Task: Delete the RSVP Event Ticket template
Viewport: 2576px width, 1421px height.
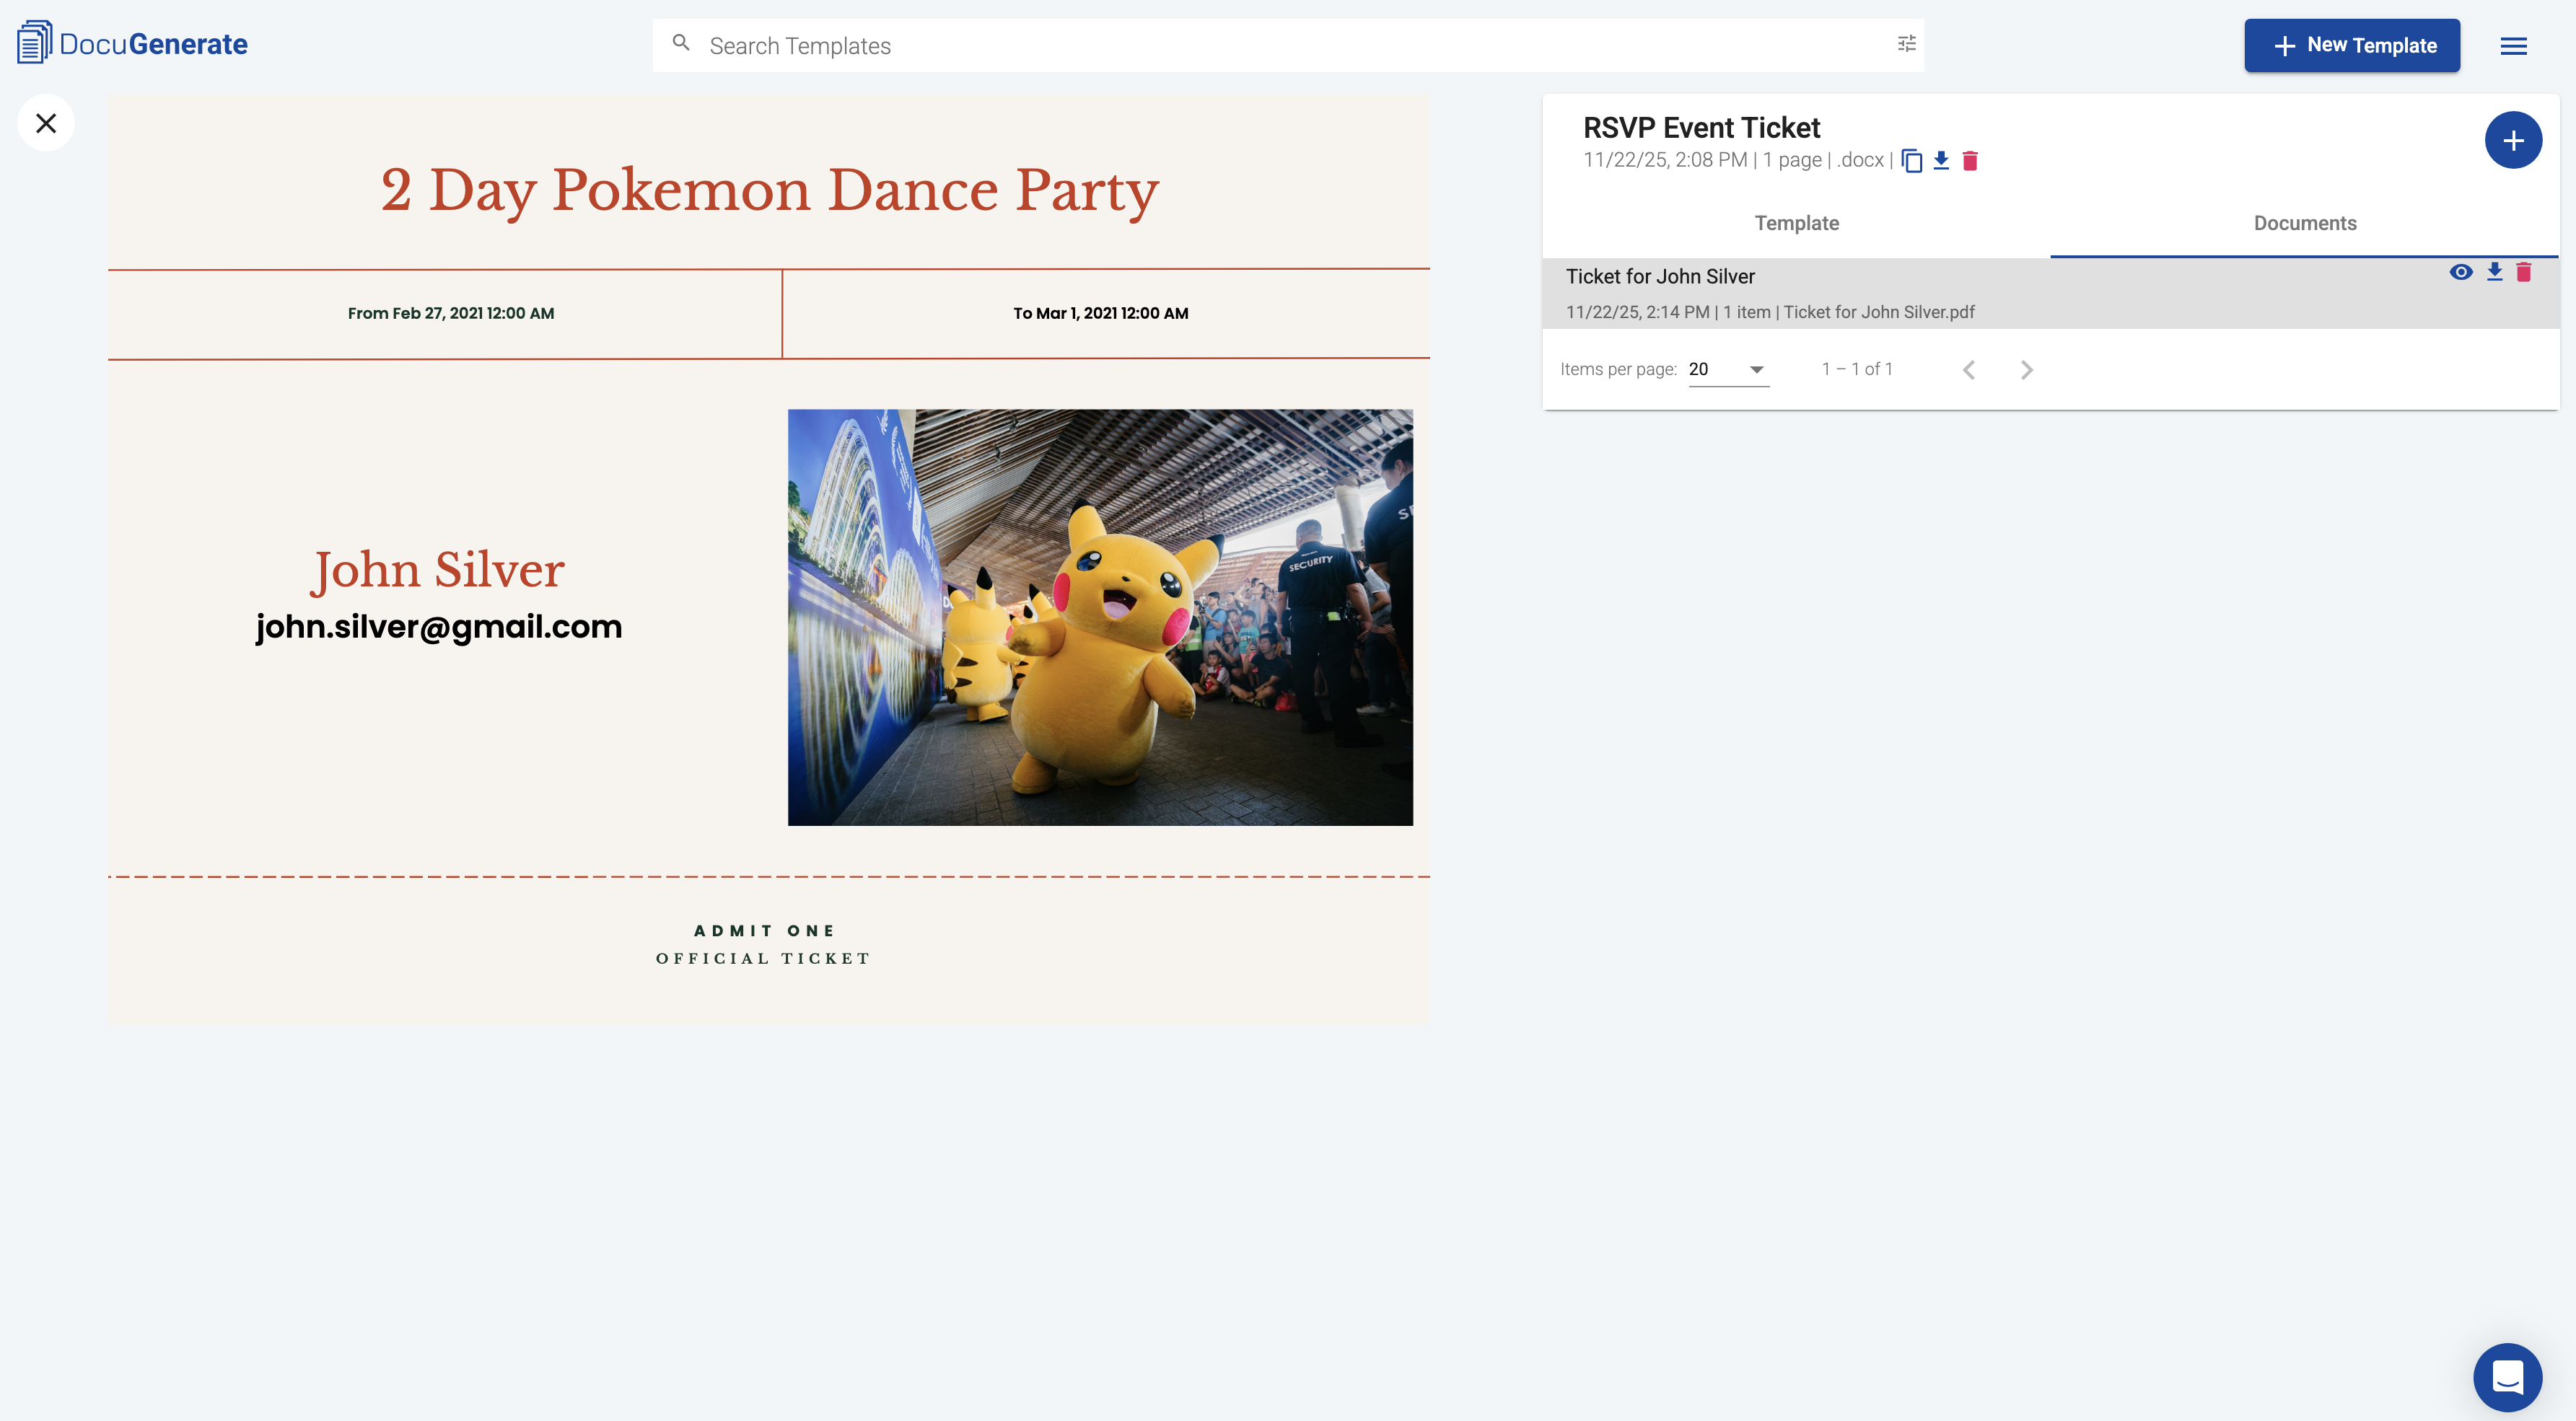Action: (x=1970, y=160)
